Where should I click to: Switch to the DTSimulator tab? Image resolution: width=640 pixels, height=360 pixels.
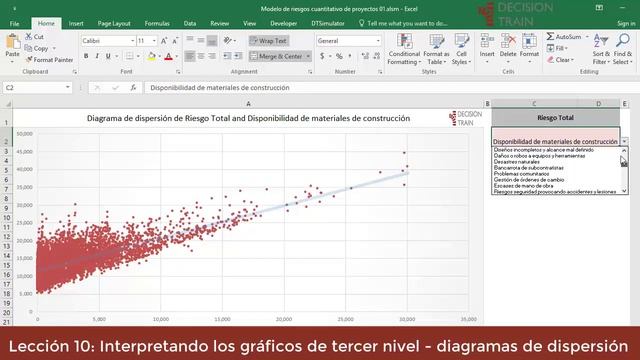coord(328,23)
